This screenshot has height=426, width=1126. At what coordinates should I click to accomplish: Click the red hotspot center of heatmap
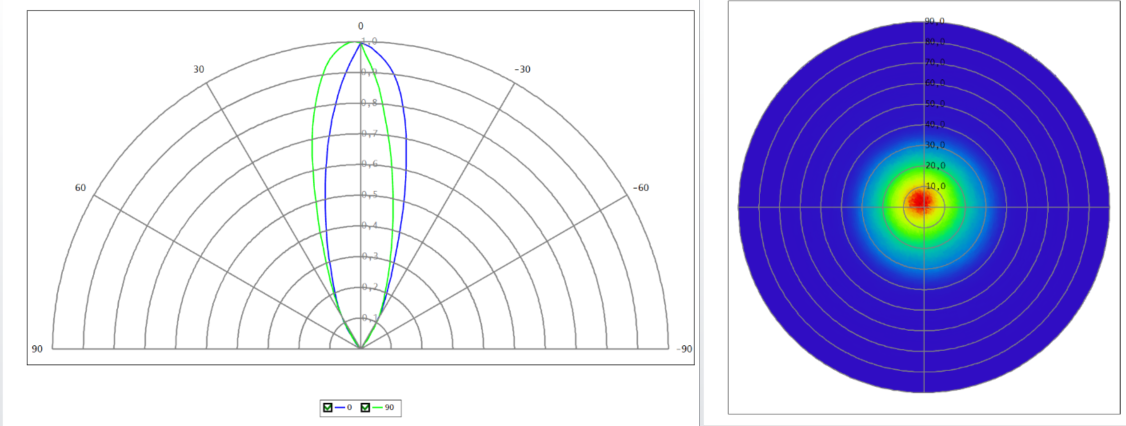[x=919, y=201]
